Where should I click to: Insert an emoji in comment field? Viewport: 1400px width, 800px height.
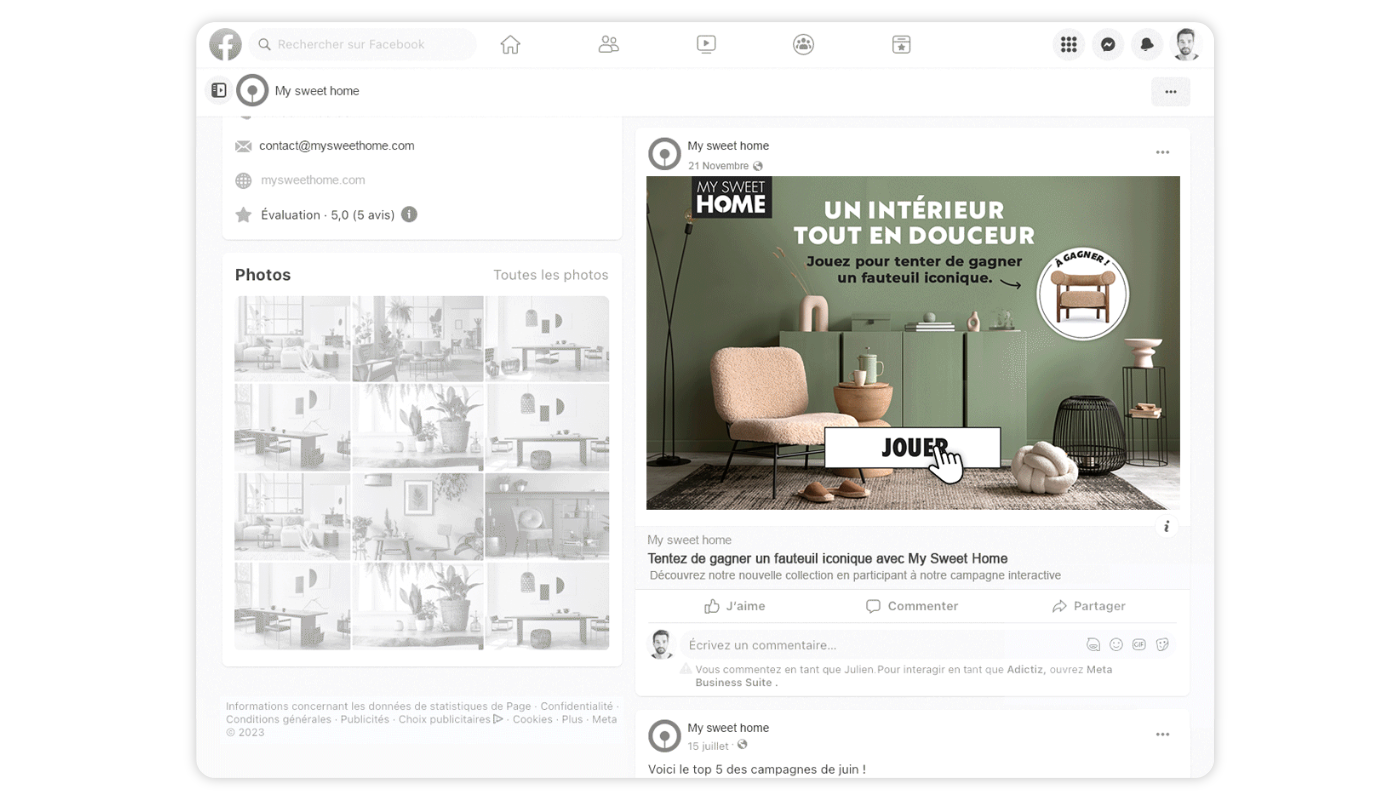(1116, 645)
